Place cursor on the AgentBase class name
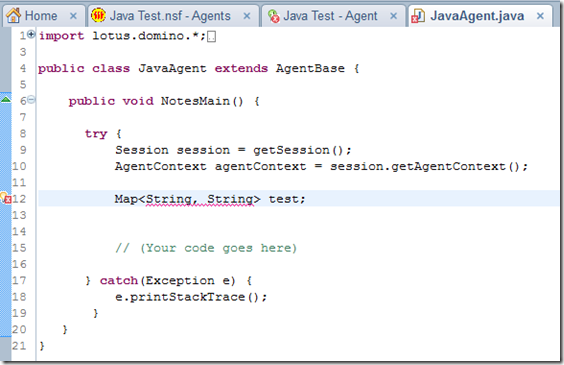Screen dimensions: 564x365 [310, 68]
